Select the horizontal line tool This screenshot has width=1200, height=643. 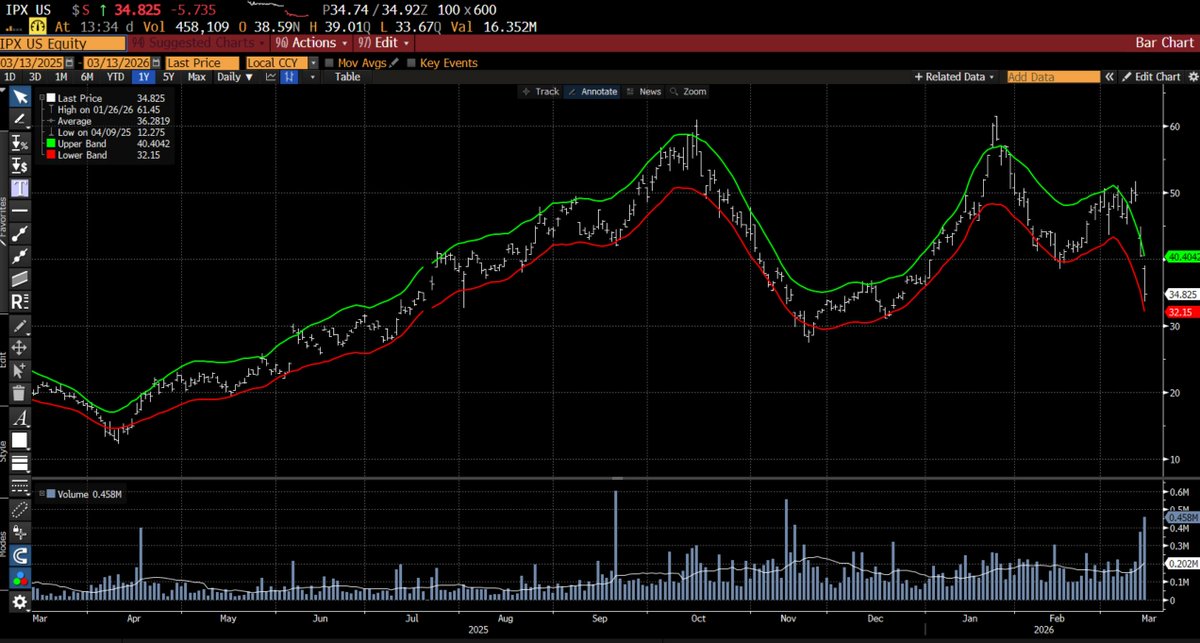coord(21,210)
